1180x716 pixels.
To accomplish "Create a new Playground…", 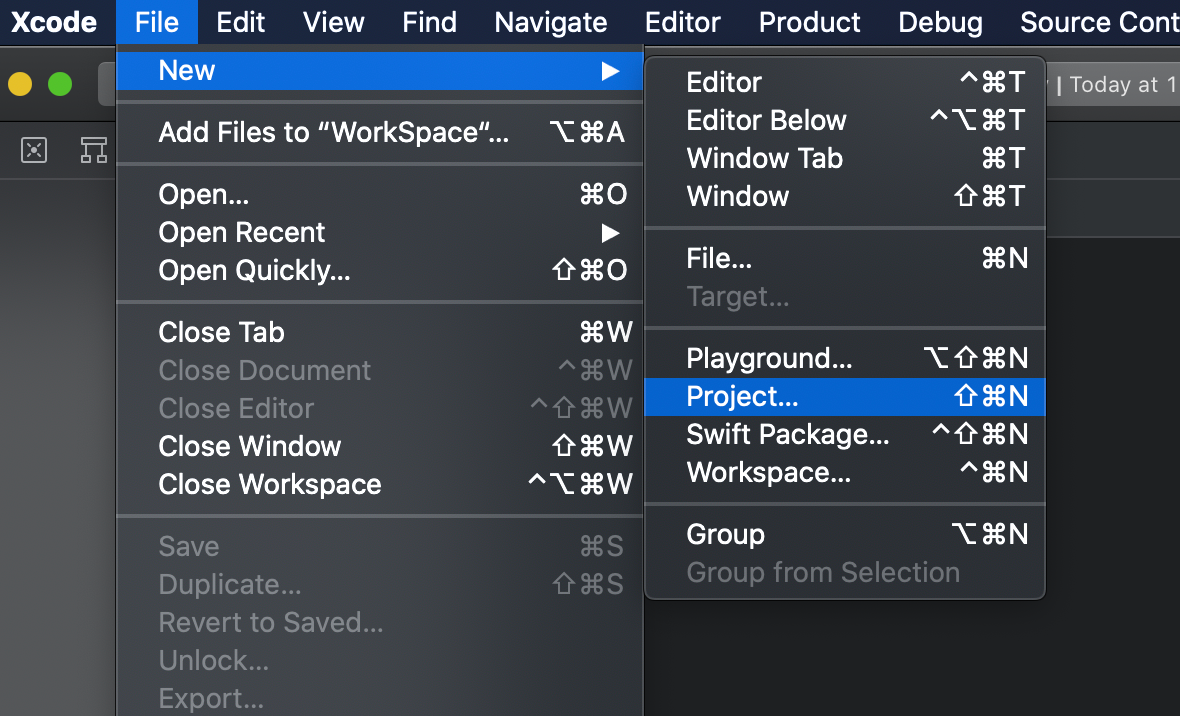I will point(845,358).
